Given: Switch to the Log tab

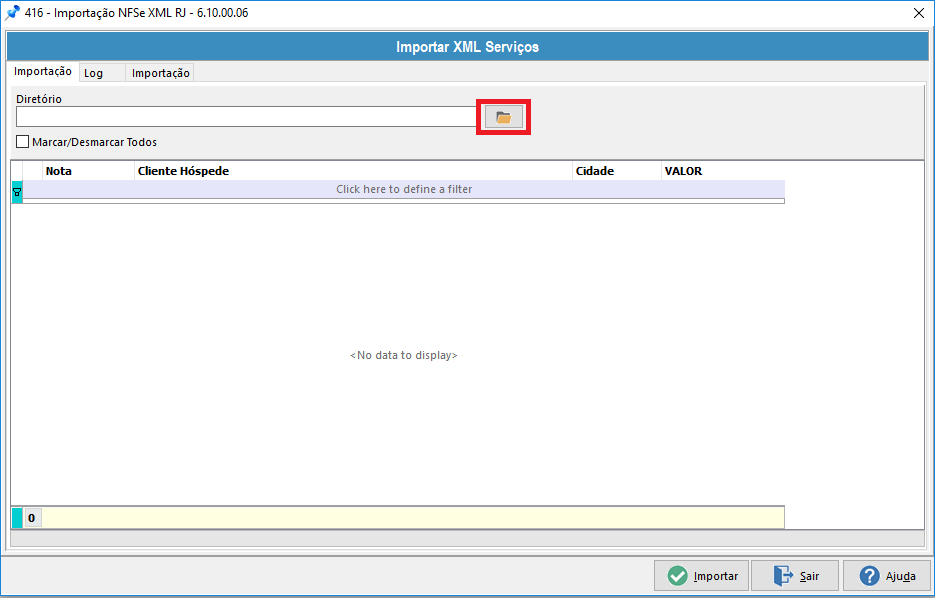Looking at the screenshot, I should (101, 73).
